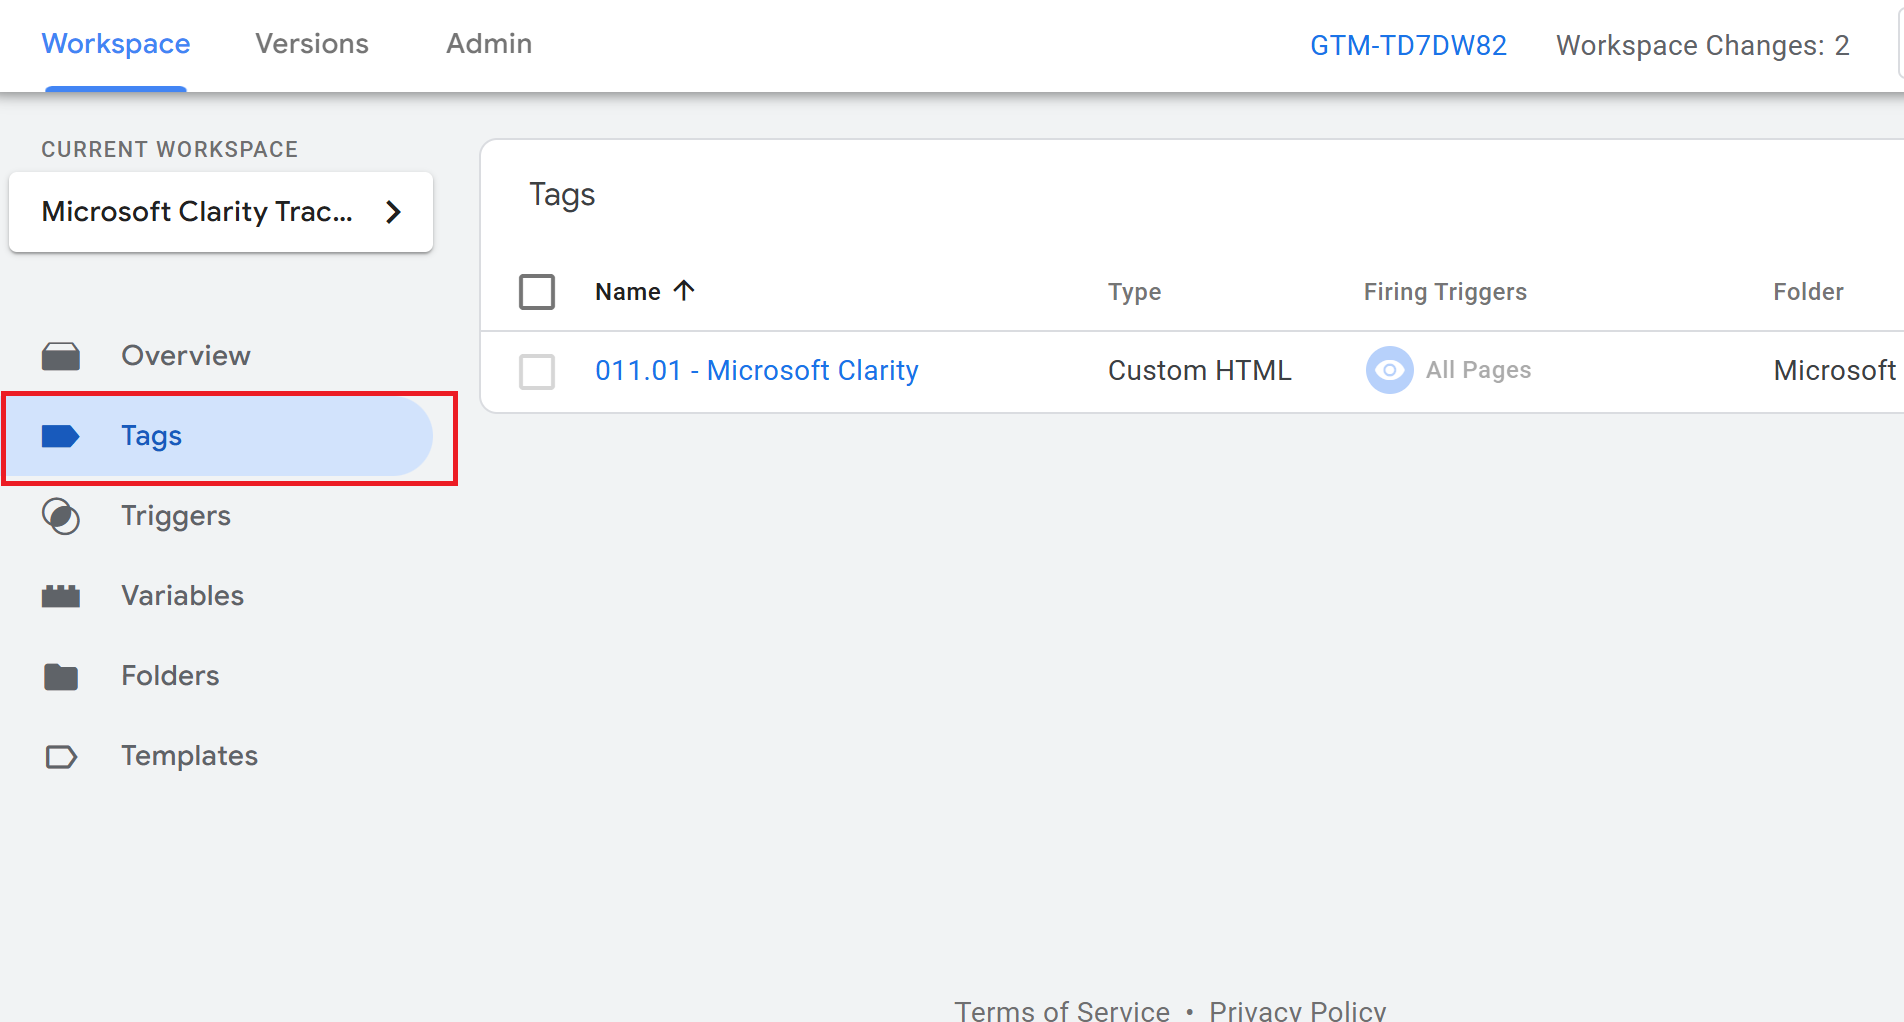Click the sort arrow next to Name
Screen dimensions: 1904x1022
pyautogui.click(x=684, y=291)
